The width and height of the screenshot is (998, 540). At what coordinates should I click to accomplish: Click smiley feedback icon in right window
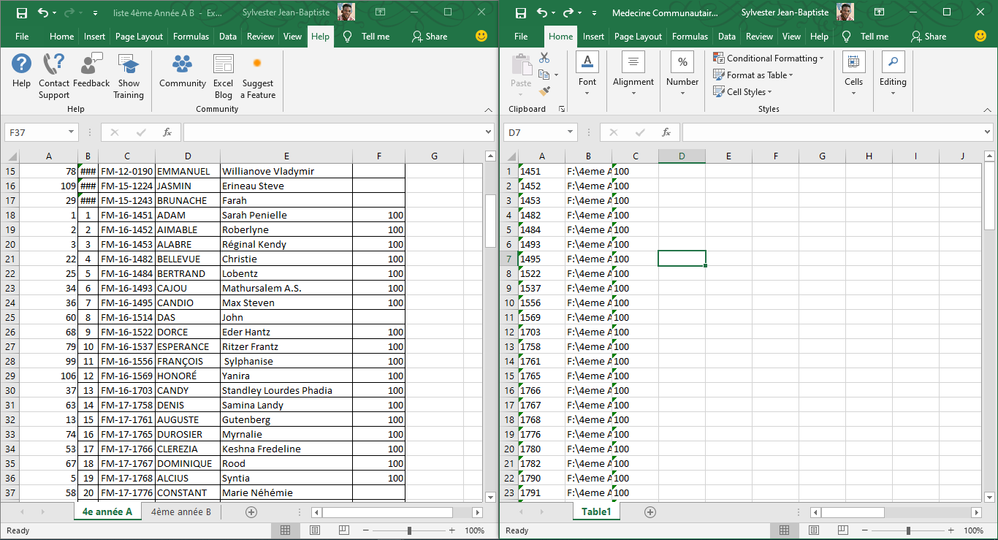pos(980,36)
